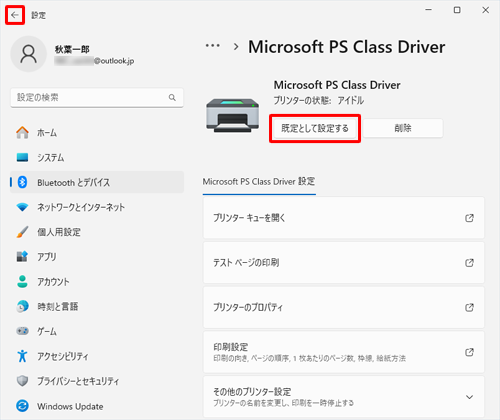Click the user profile avatar
Viewport: 500px width, 420px height.
point(29,54)
